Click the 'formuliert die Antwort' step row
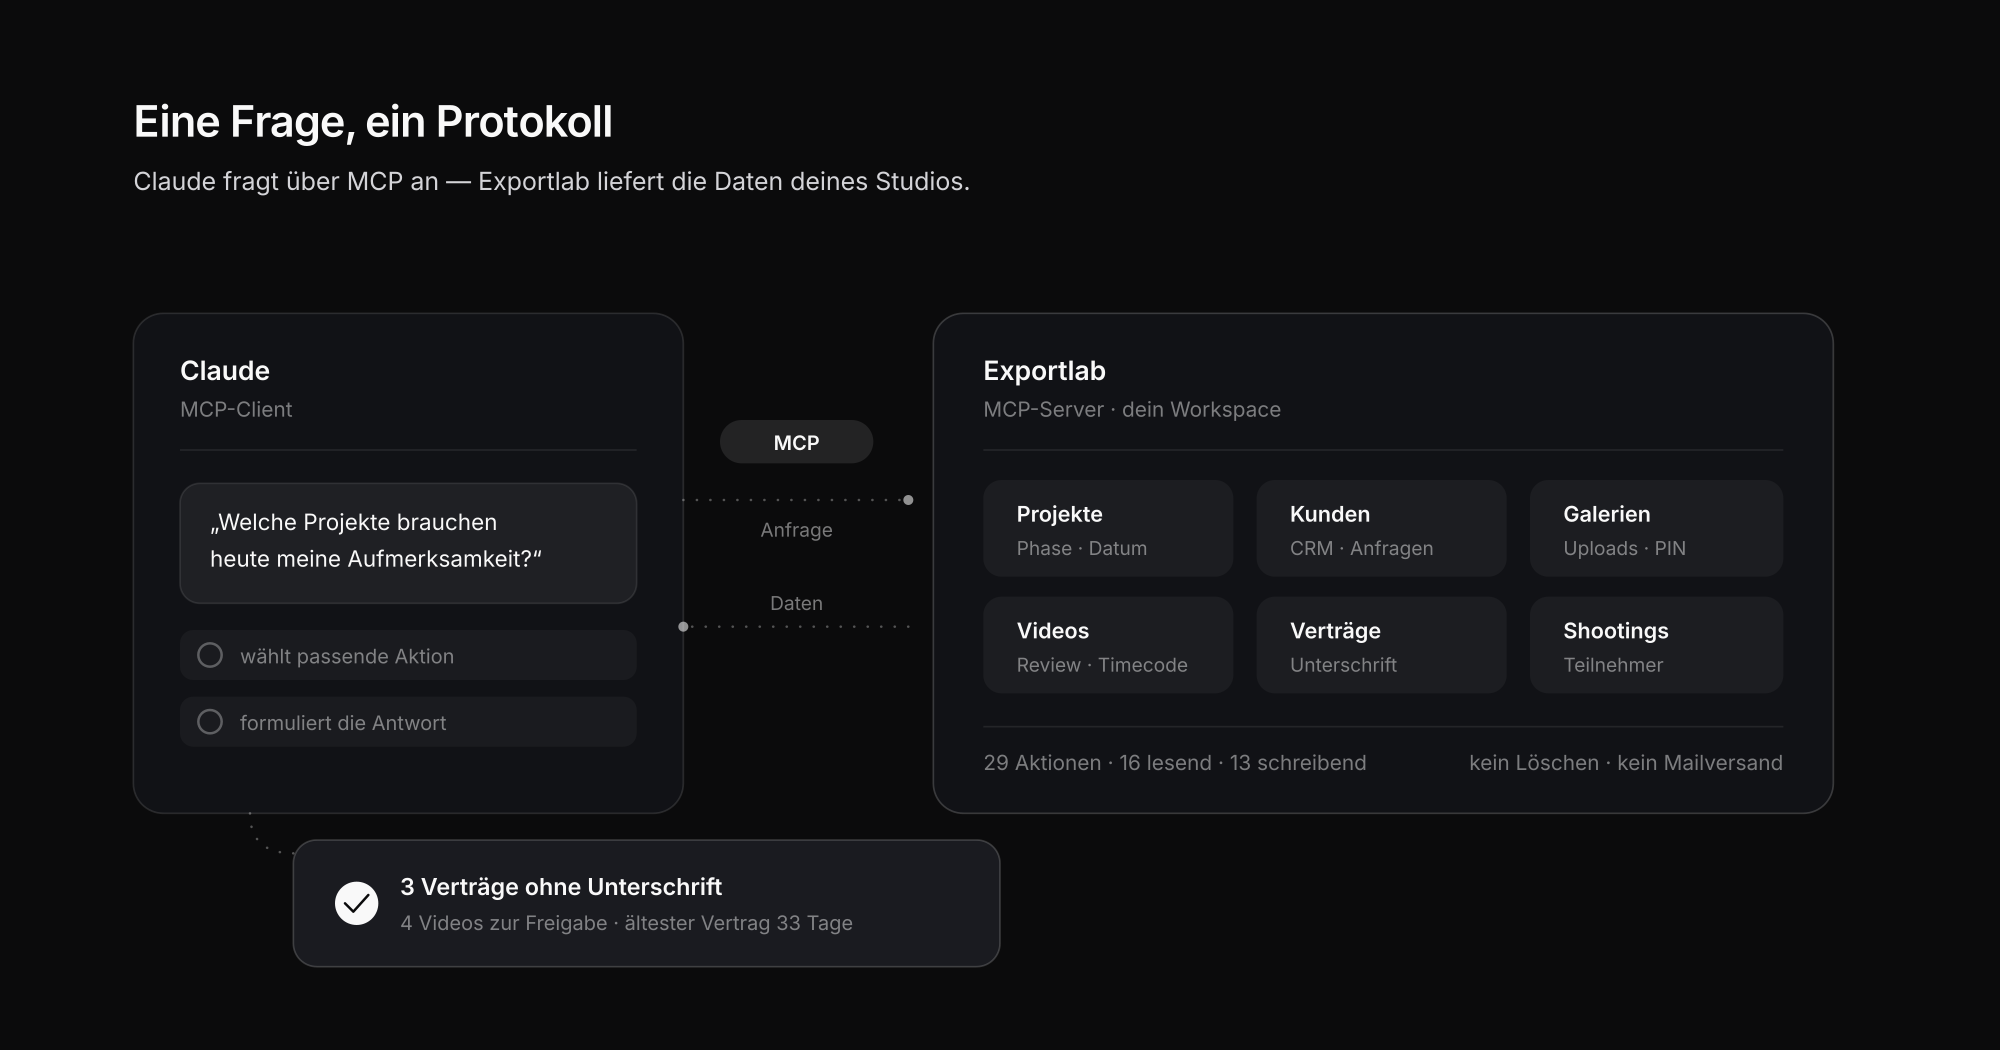2000x1050 pixels. (x=408, y=722)
